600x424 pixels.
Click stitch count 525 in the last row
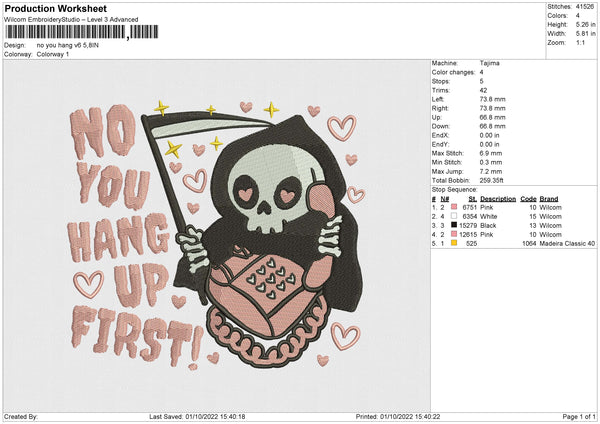click(x=471, y=243)
